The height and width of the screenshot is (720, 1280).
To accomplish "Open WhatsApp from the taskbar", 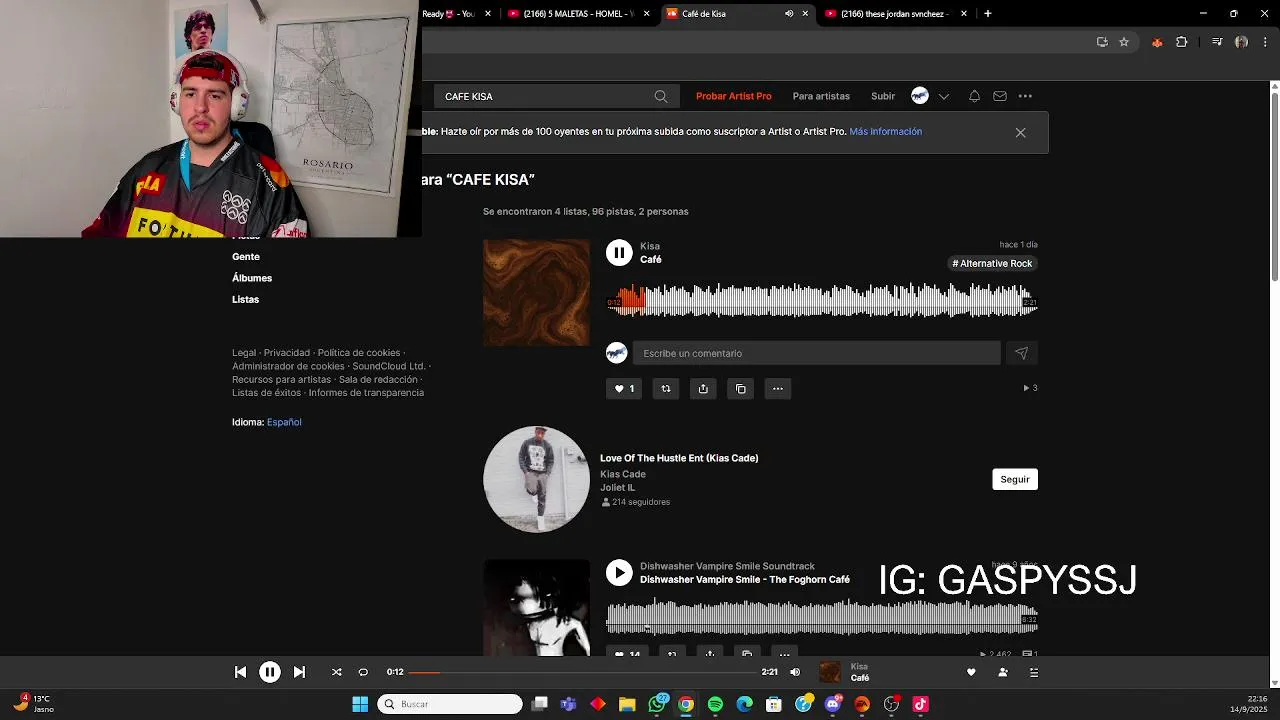I will (x=657, y=704).
